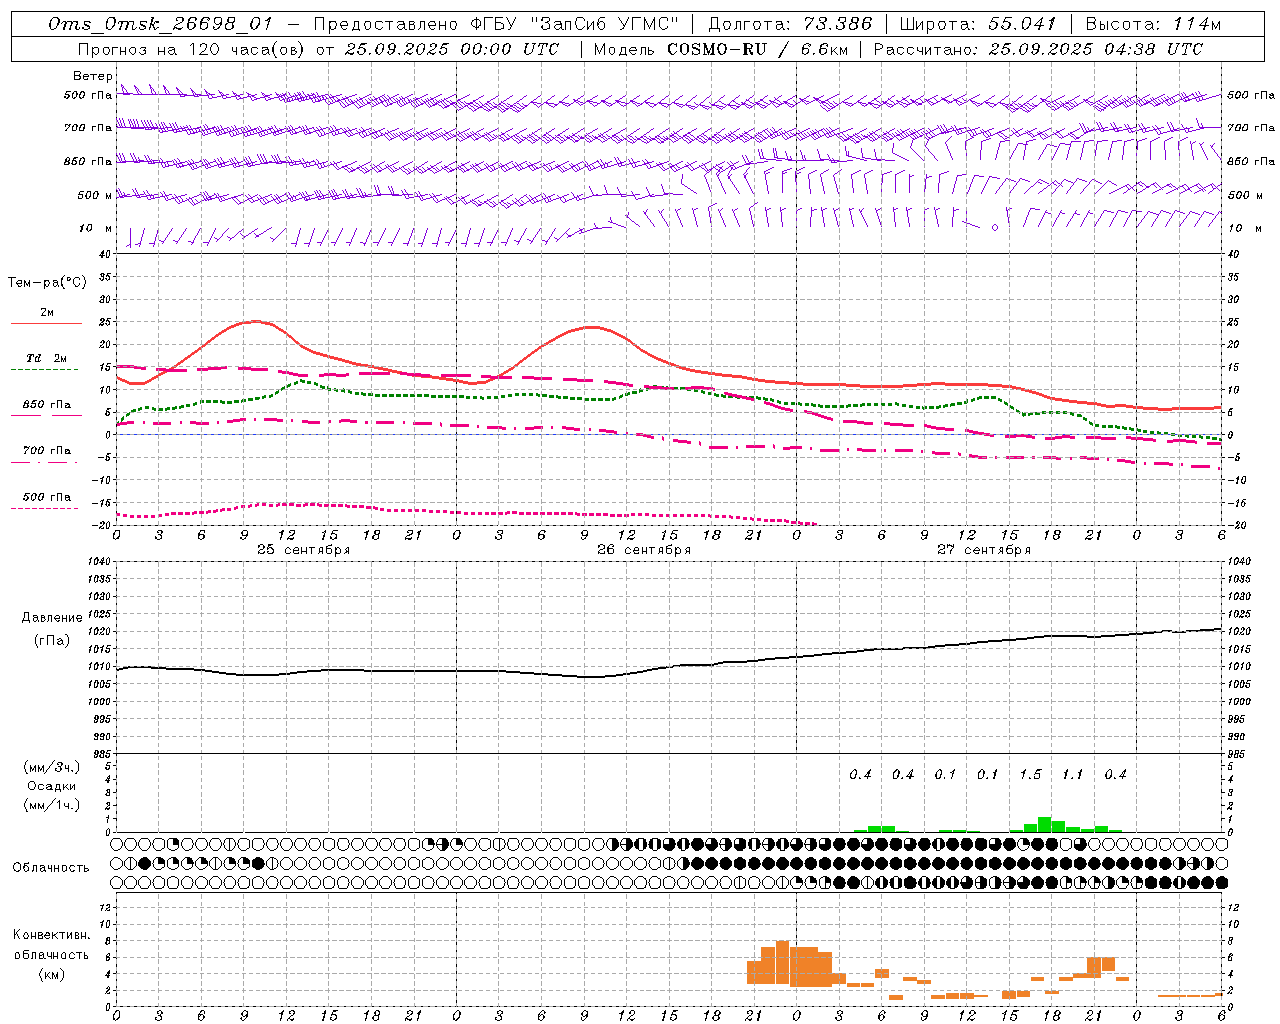Click the Облачность panel label
The image size is (1280, 1024).
point(51,868)
